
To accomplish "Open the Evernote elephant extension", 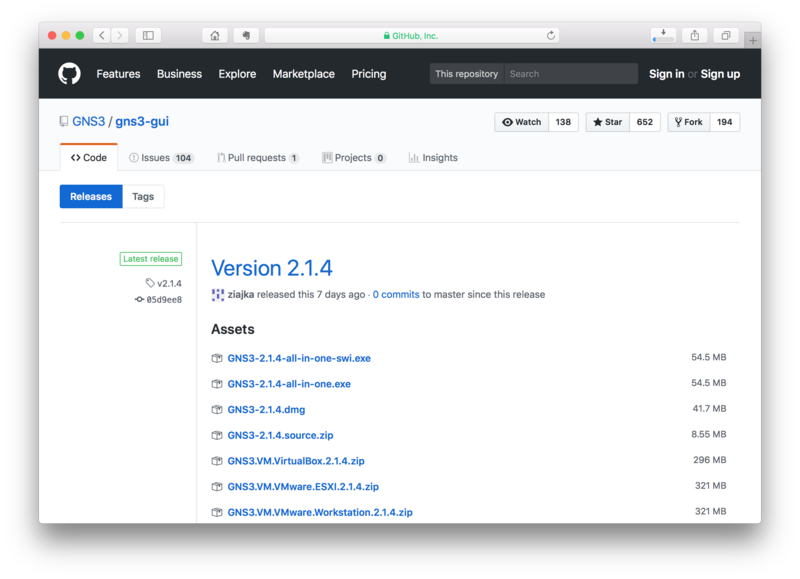I will tap(246, 35).
